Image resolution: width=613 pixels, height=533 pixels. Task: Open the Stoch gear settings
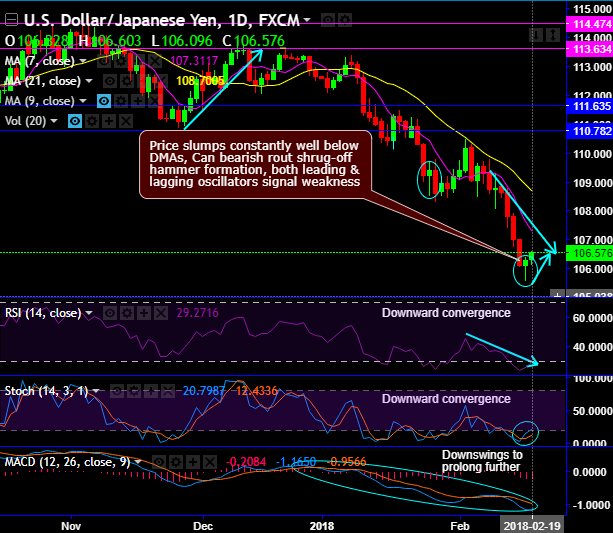click(x=133, y=391)
